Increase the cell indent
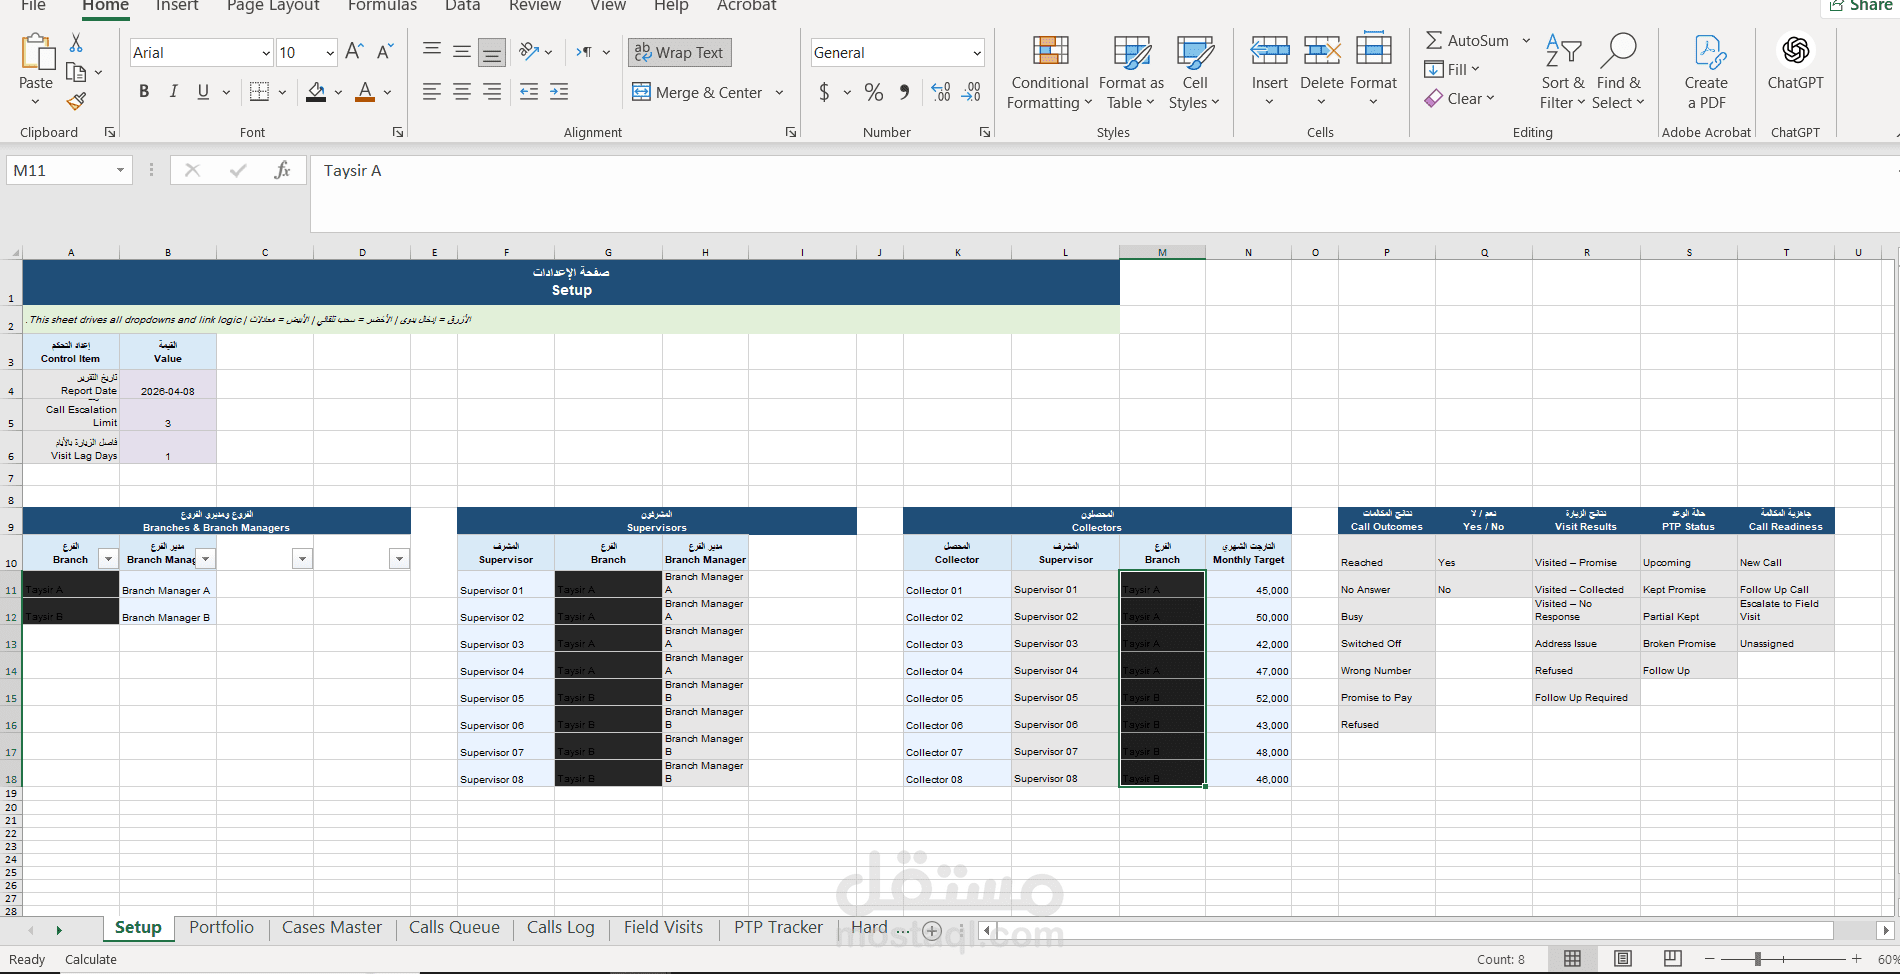 click(x=559, y=92)
